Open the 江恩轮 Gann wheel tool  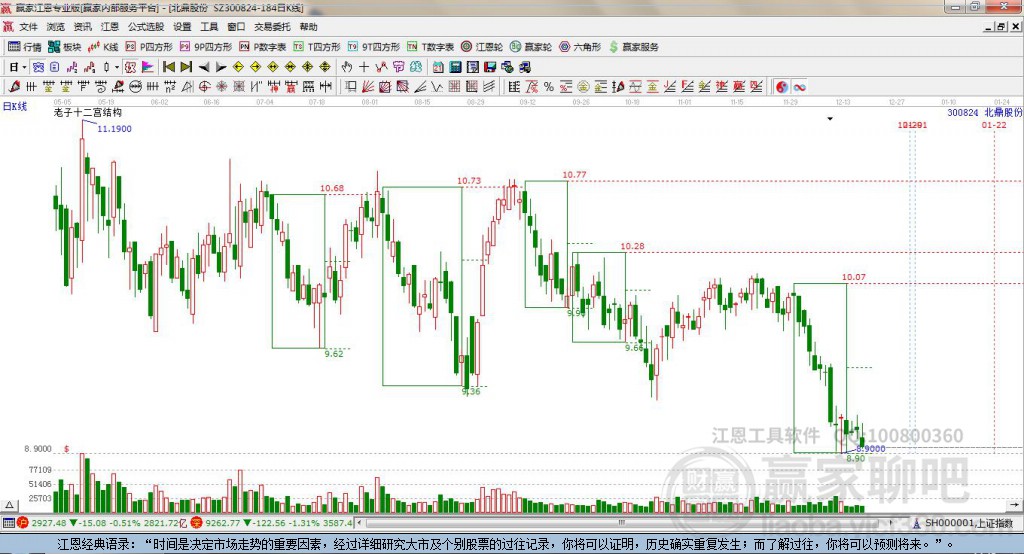[482, 47]
